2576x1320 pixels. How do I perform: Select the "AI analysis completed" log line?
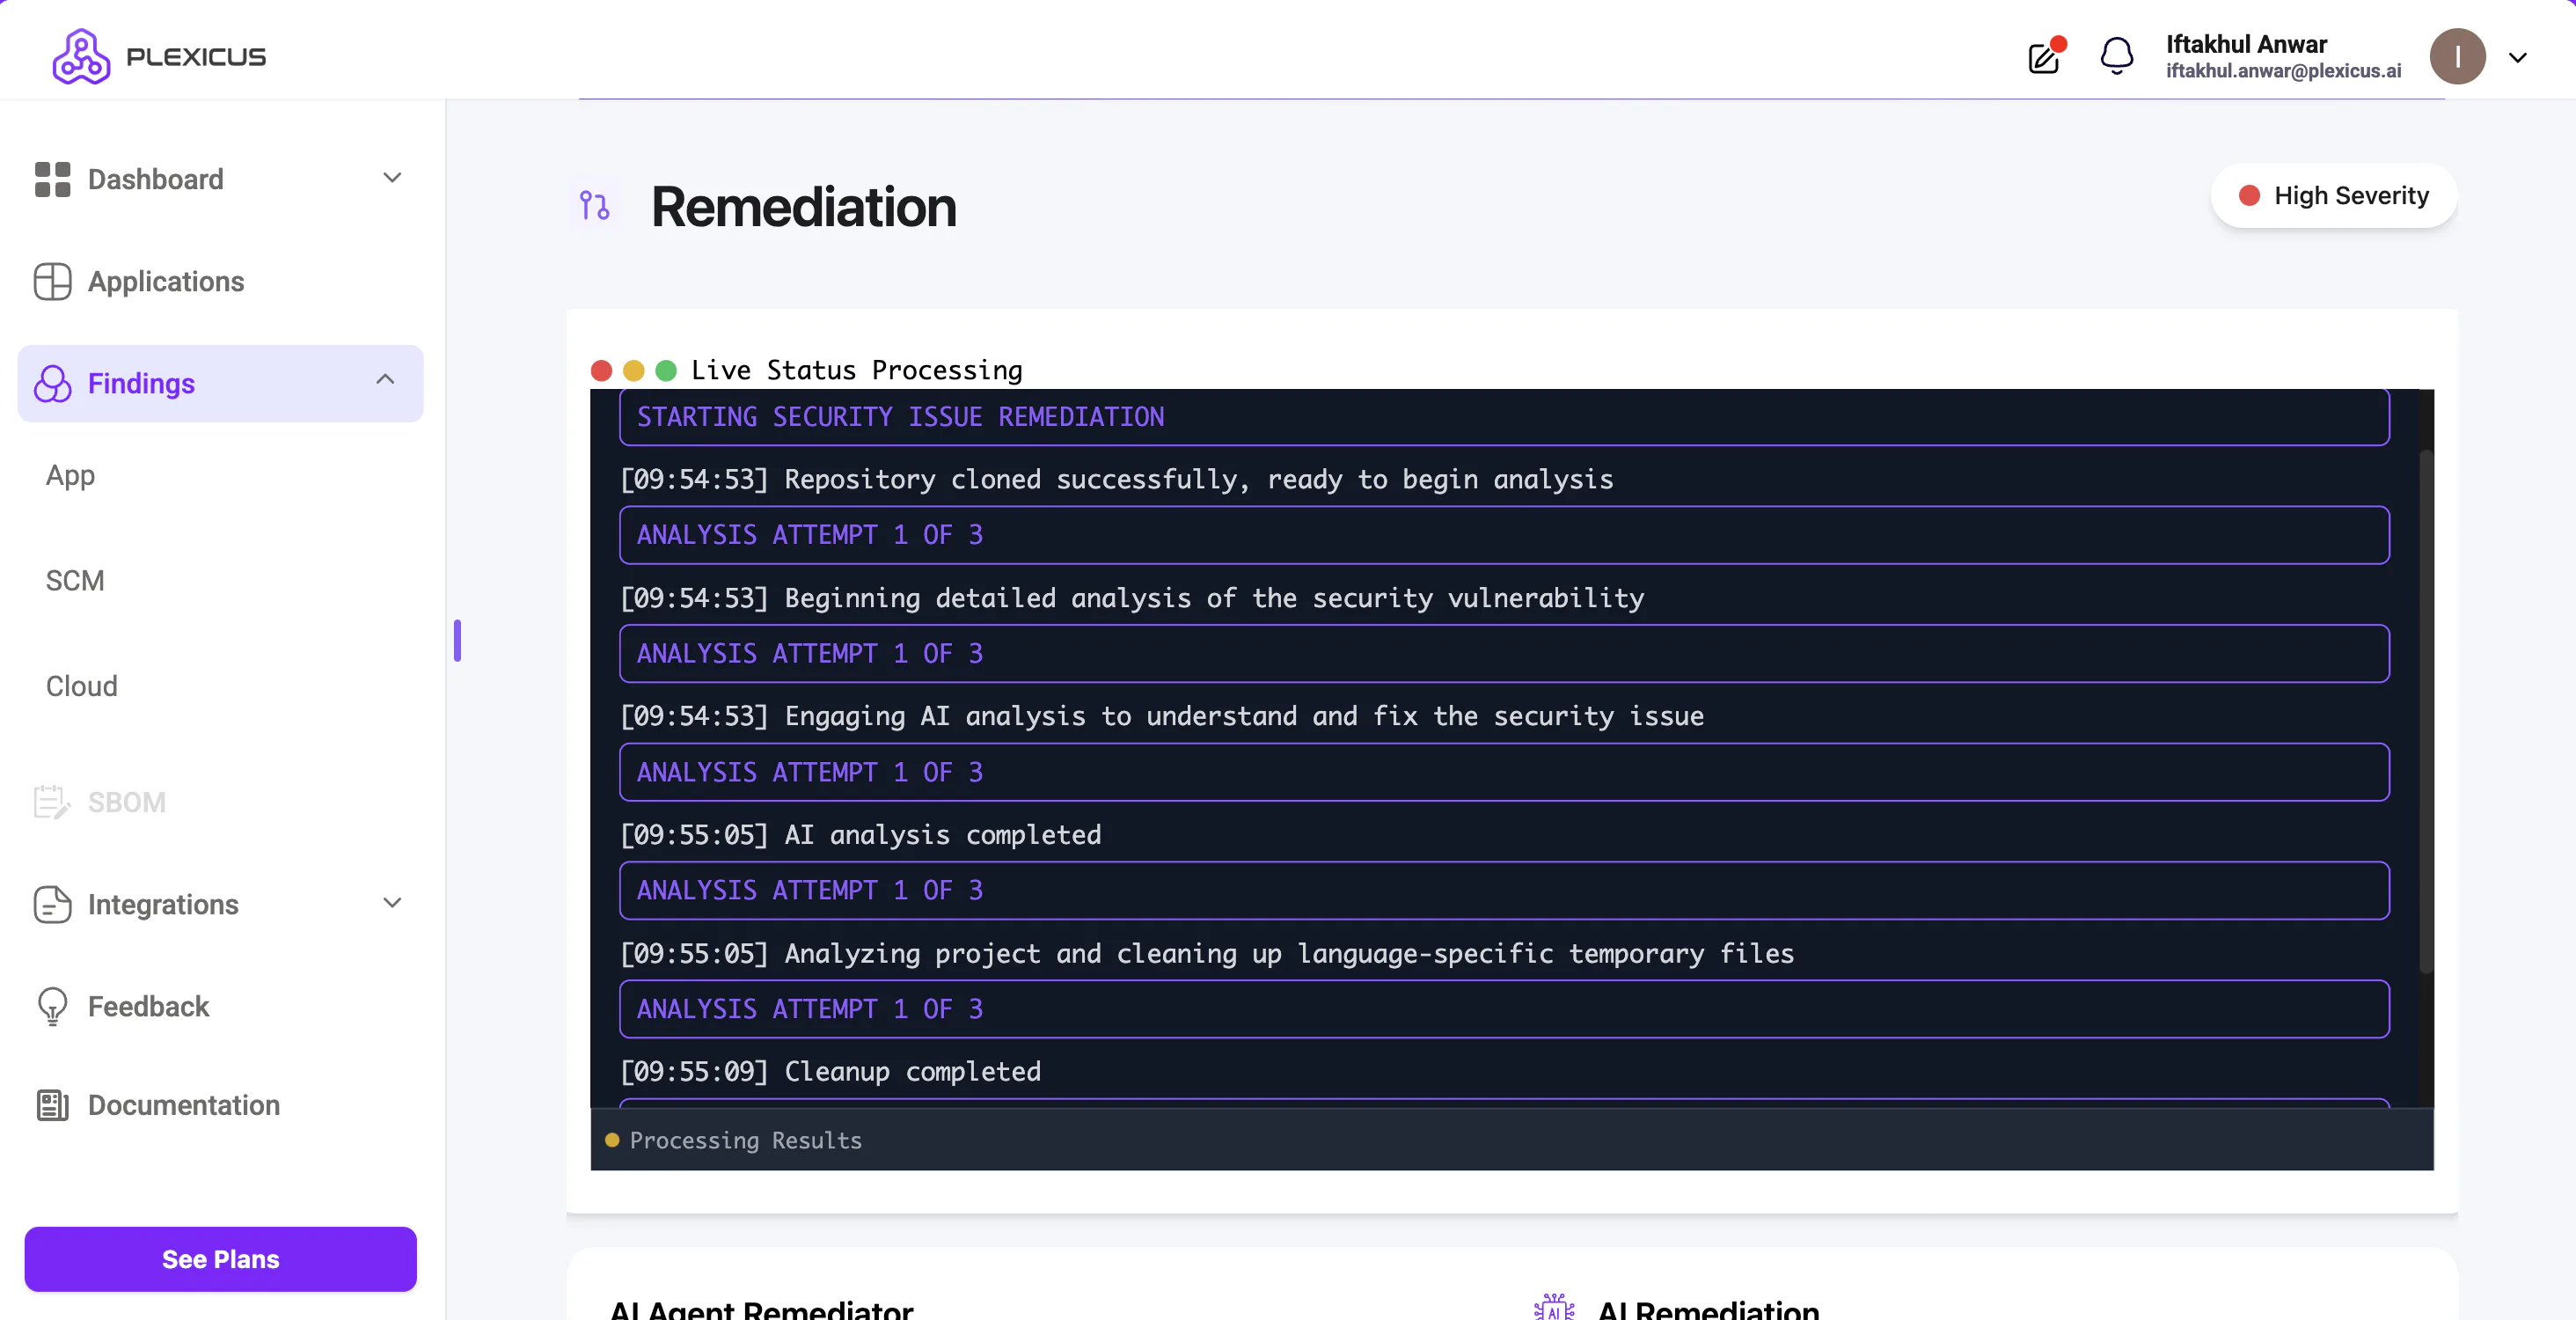(x=860, y=835)
